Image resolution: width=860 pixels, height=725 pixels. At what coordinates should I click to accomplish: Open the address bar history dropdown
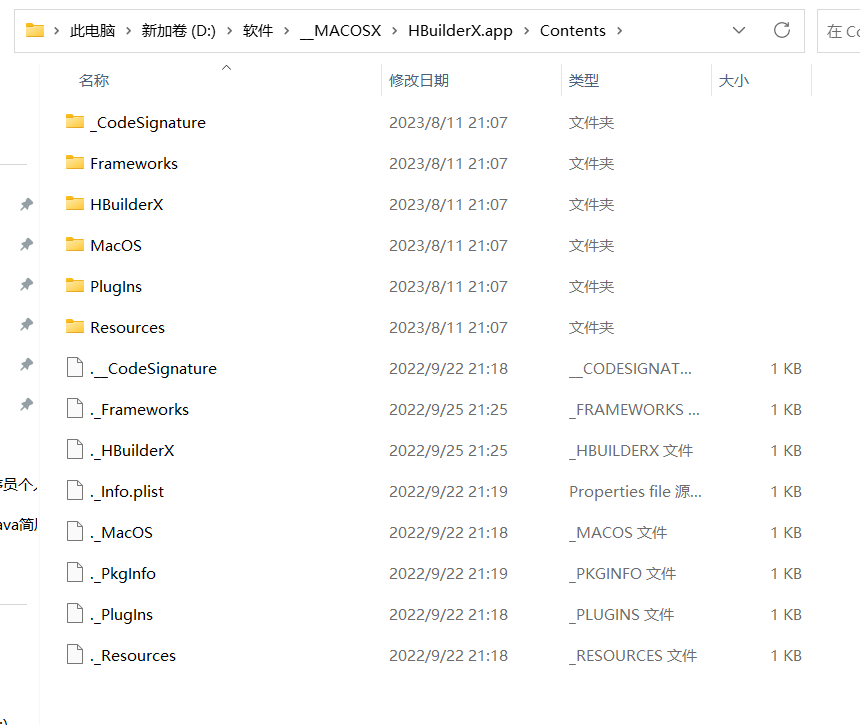pyautogui.click(x=739, y=31)
